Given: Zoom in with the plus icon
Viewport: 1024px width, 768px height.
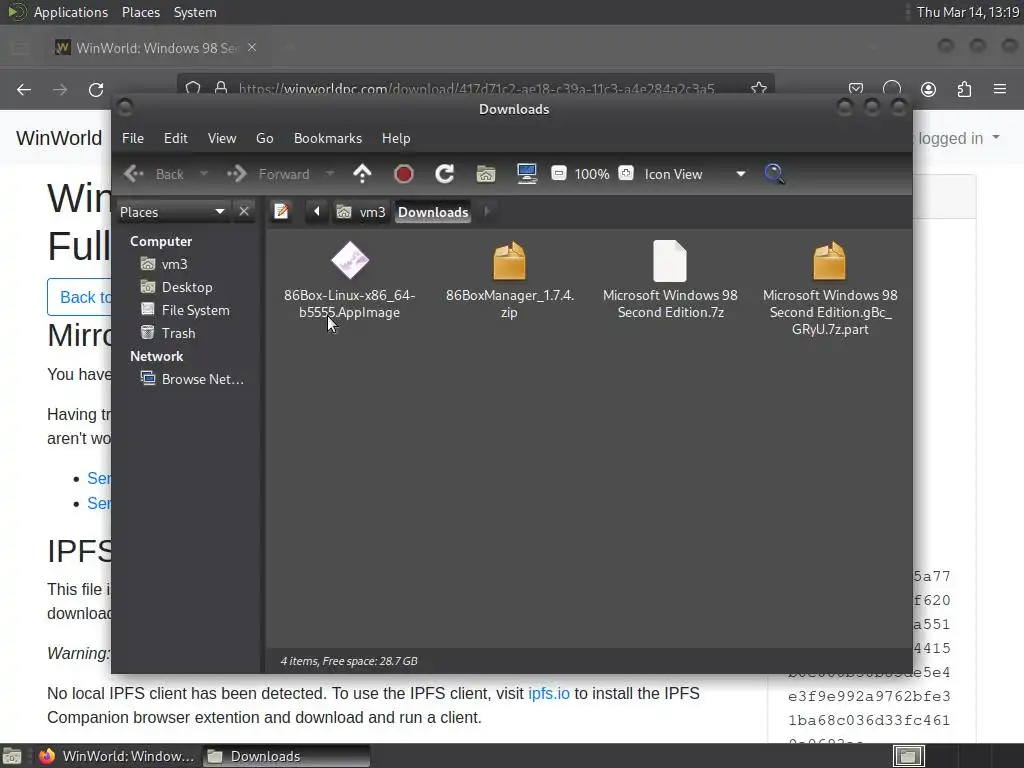Looking at the screenshot, I should point(626,173).
